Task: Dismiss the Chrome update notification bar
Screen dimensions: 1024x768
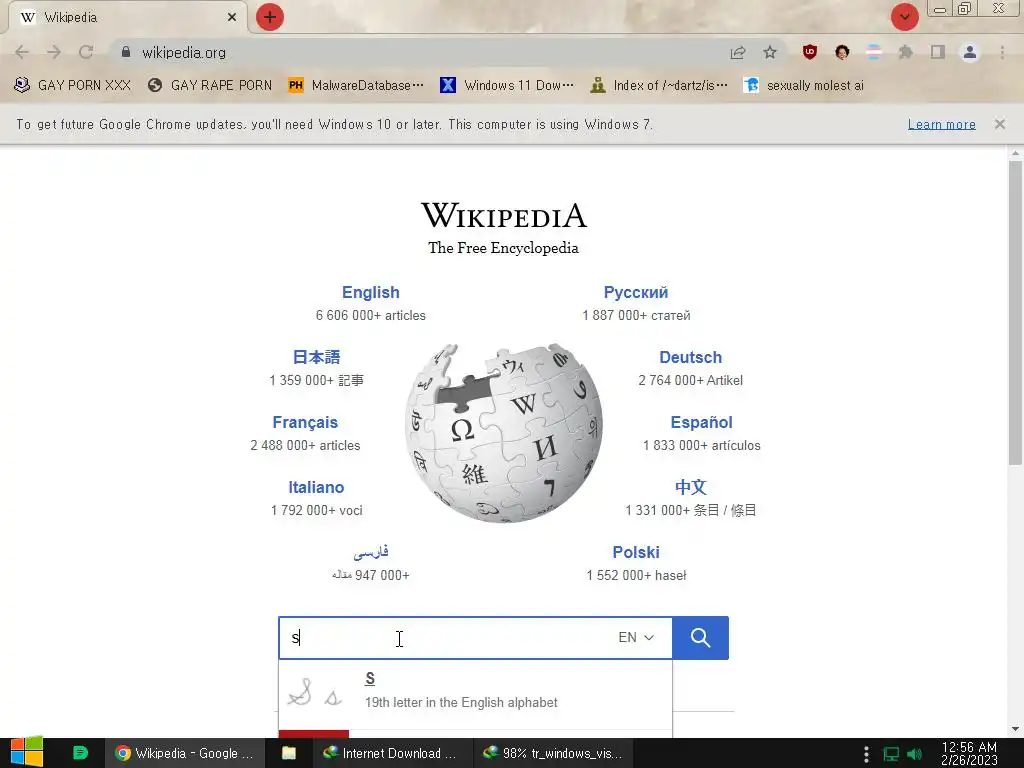Action: [1000, 123]
